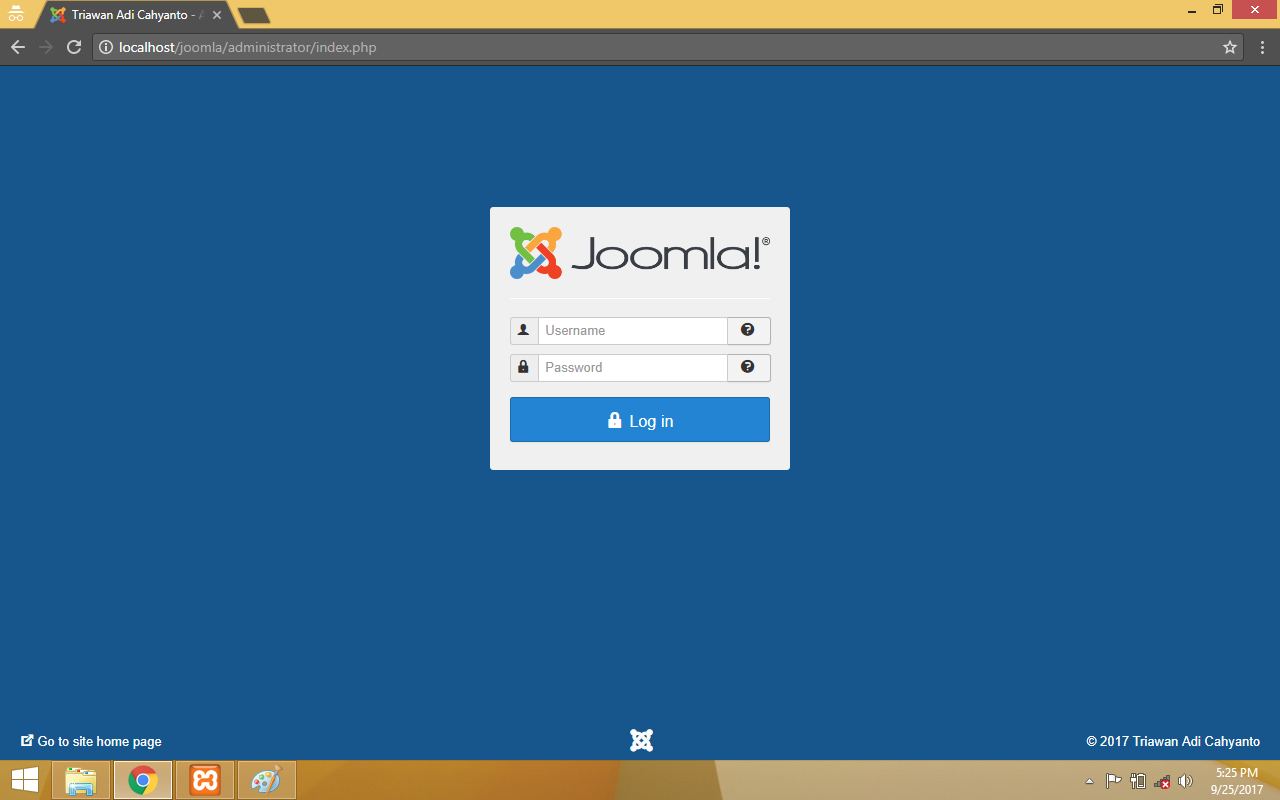Image resolution: width=1280 pixels, height=800 pixels.
Task: Open File Explorer from the taskbar
Action: coord(81,780)
